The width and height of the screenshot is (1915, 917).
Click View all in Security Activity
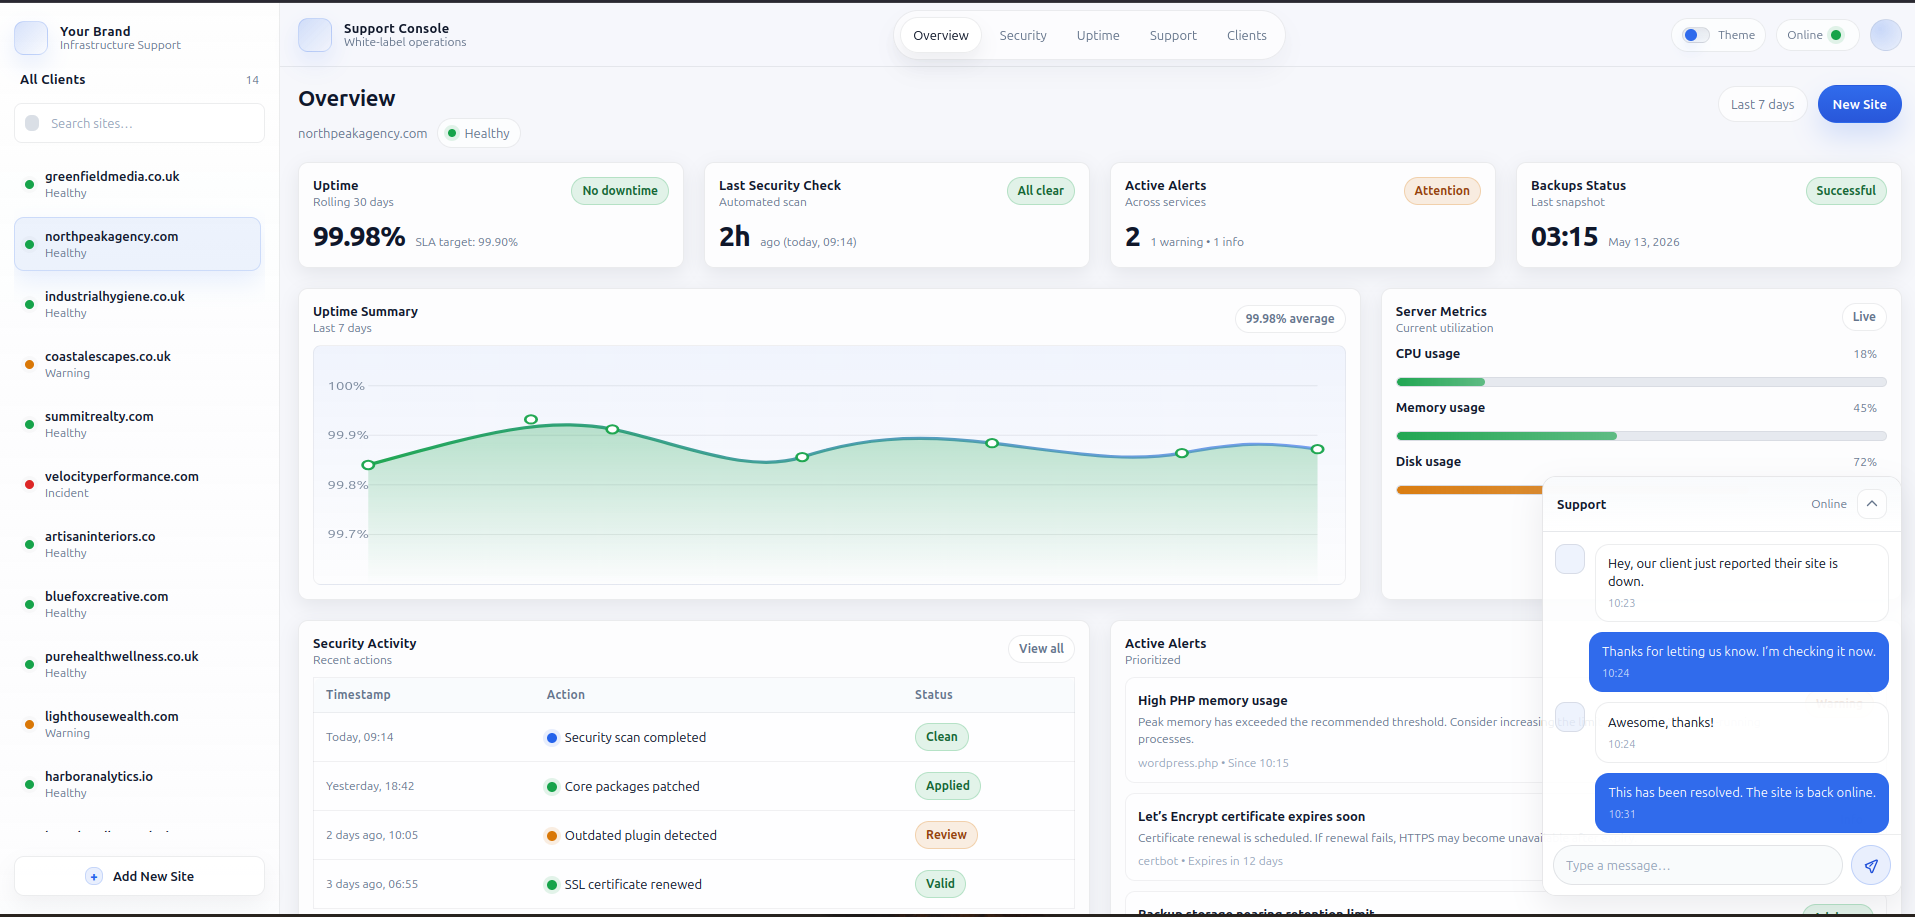(1041, 649)
